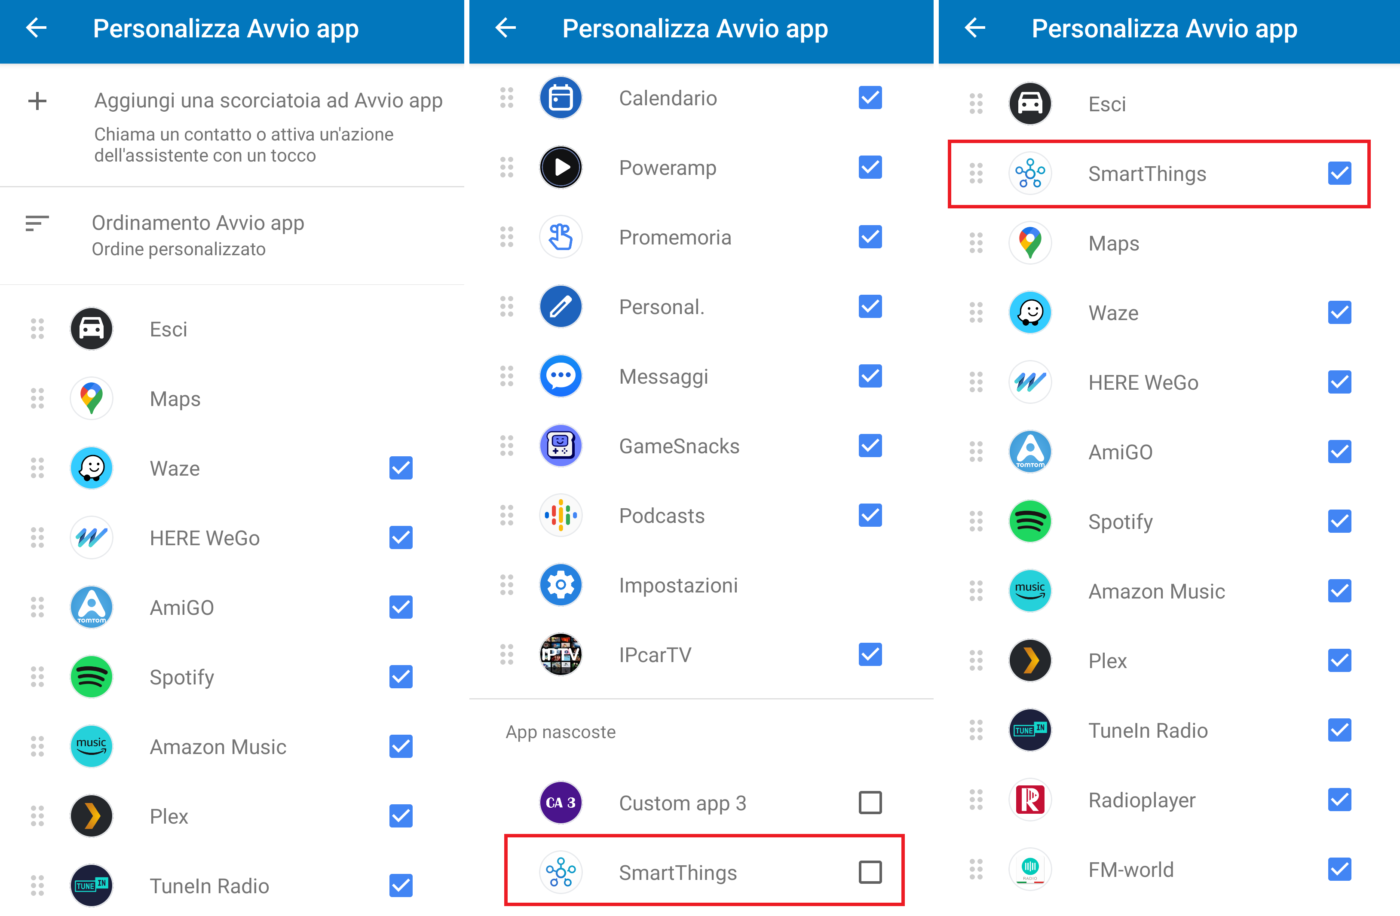
Task: Click the plus icon to add shortcut
Action: coord(38,101)
